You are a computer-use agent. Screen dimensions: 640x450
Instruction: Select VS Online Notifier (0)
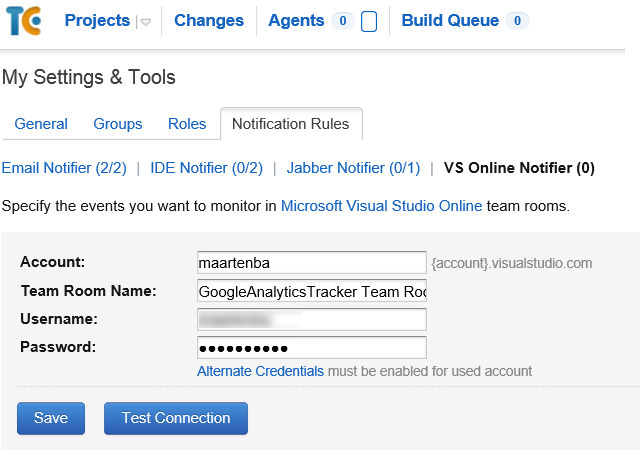click(x=519, y=168)
